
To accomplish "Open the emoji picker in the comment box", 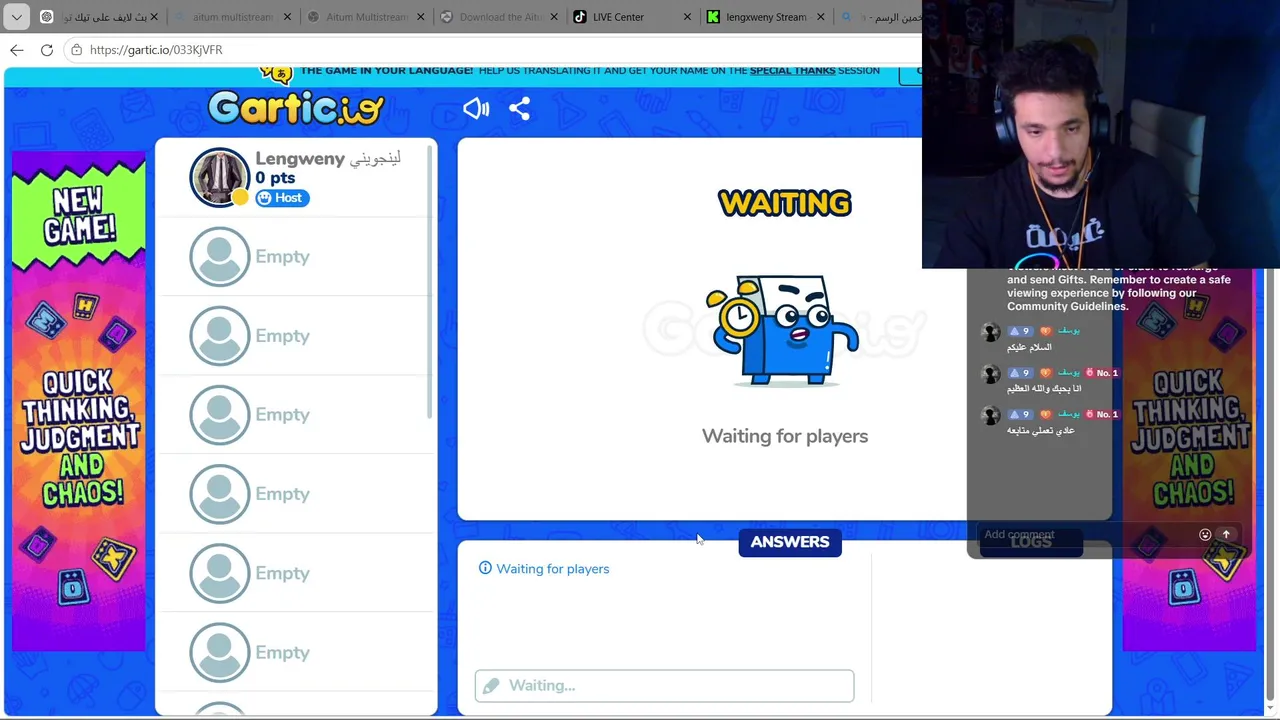I will tap(1205, 535).
